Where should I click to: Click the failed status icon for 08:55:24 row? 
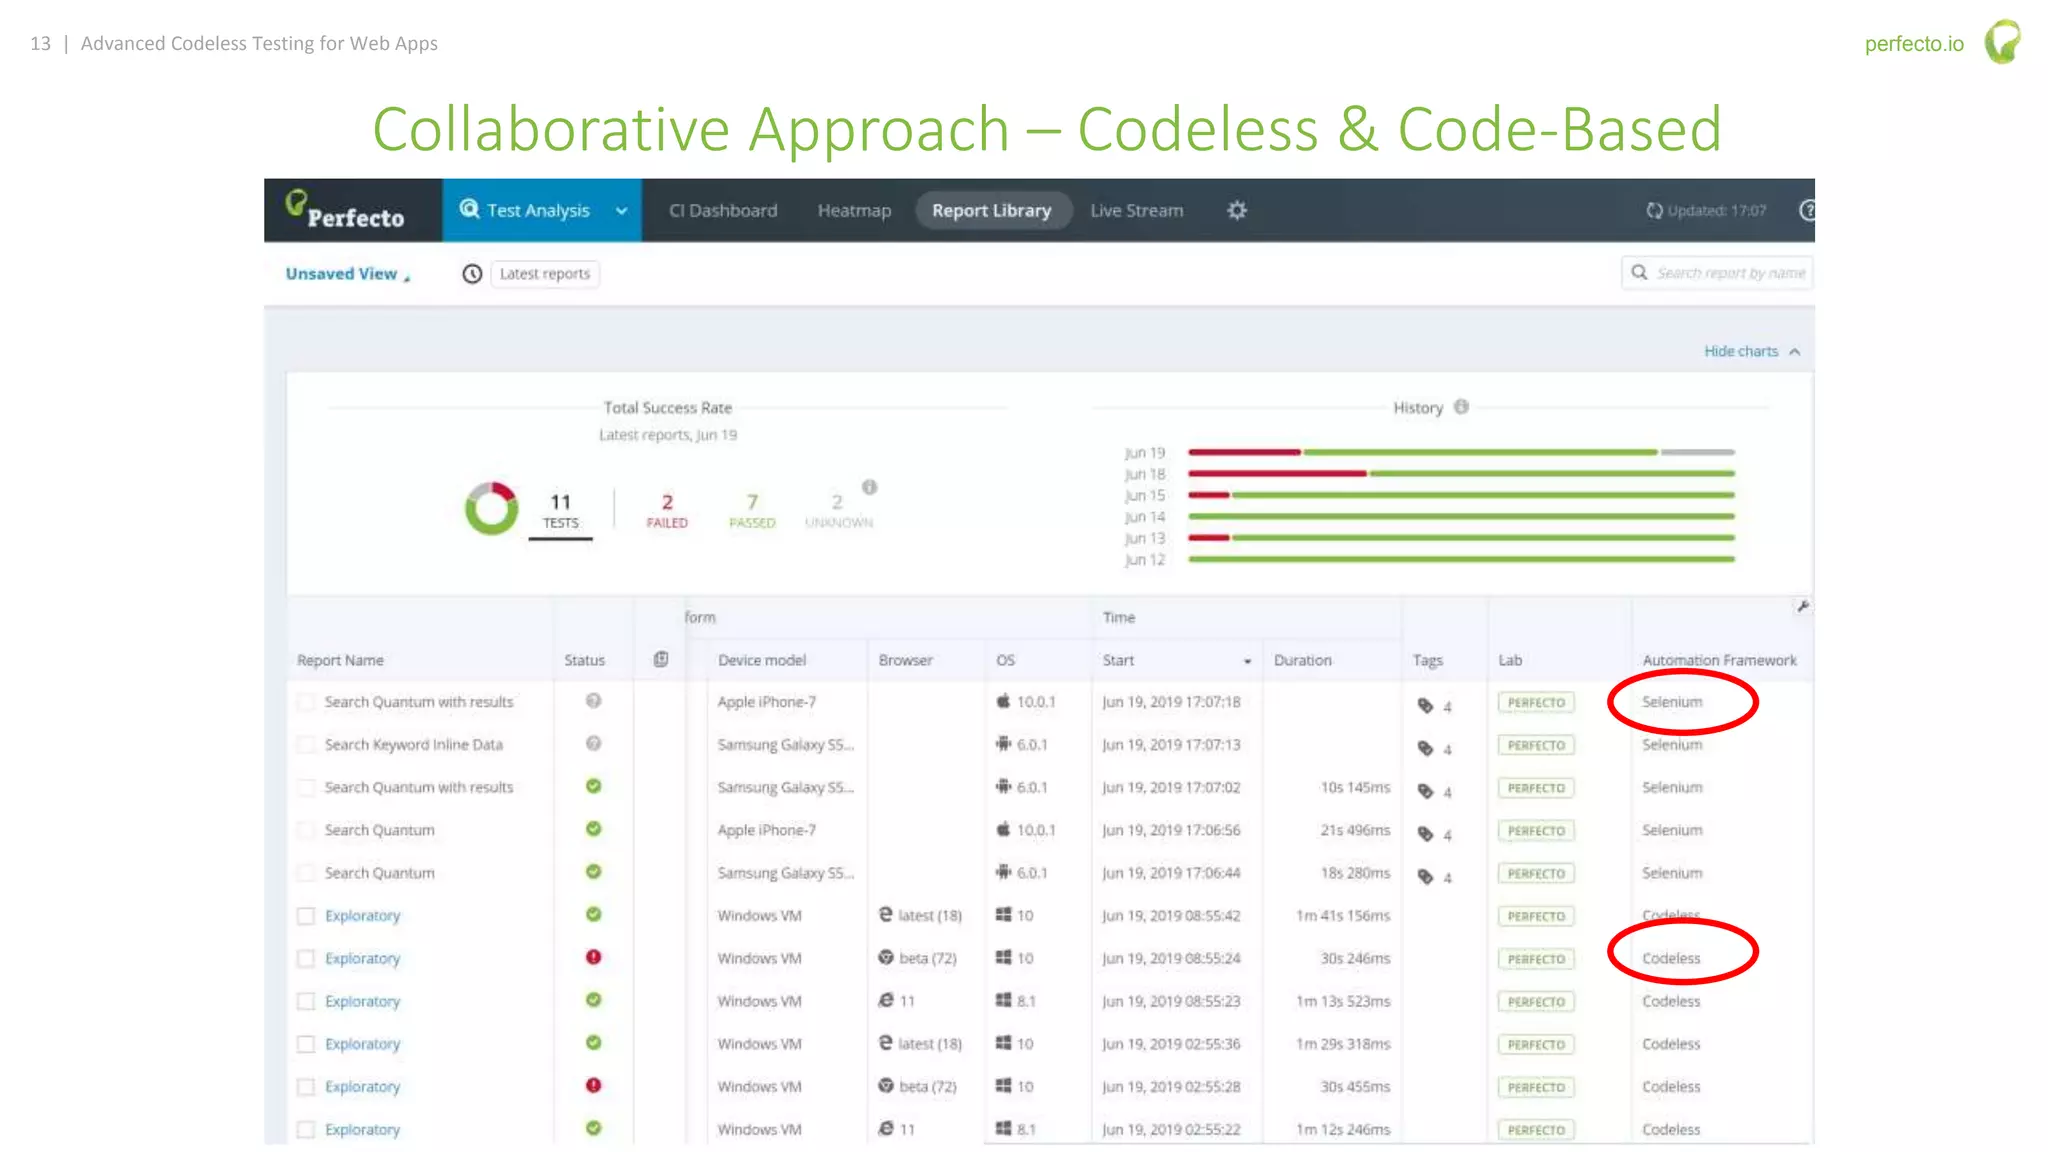point(593,957)
